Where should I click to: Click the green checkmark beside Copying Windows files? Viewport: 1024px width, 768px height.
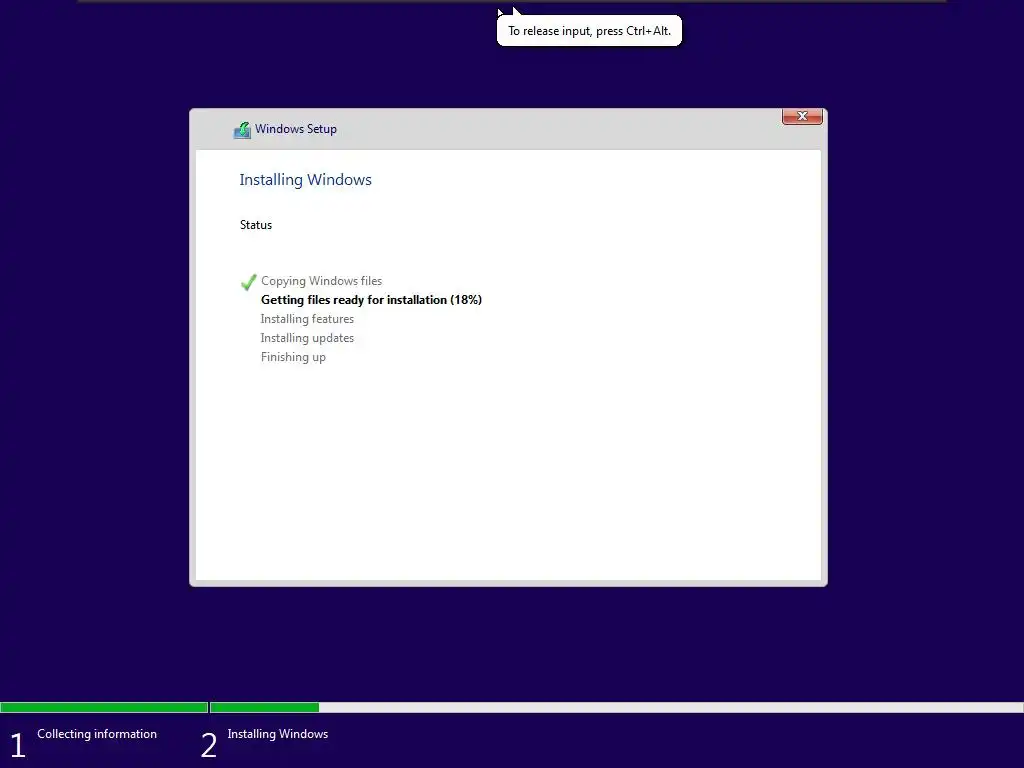(x=248, y=282)
